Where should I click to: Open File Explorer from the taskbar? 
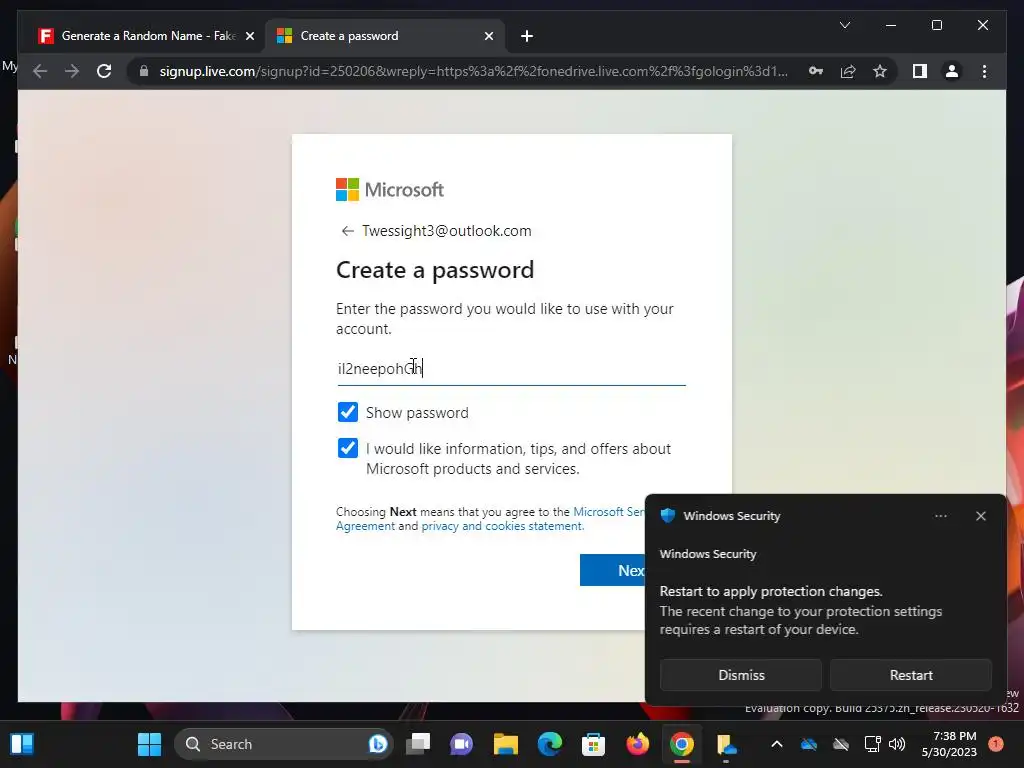505,744
